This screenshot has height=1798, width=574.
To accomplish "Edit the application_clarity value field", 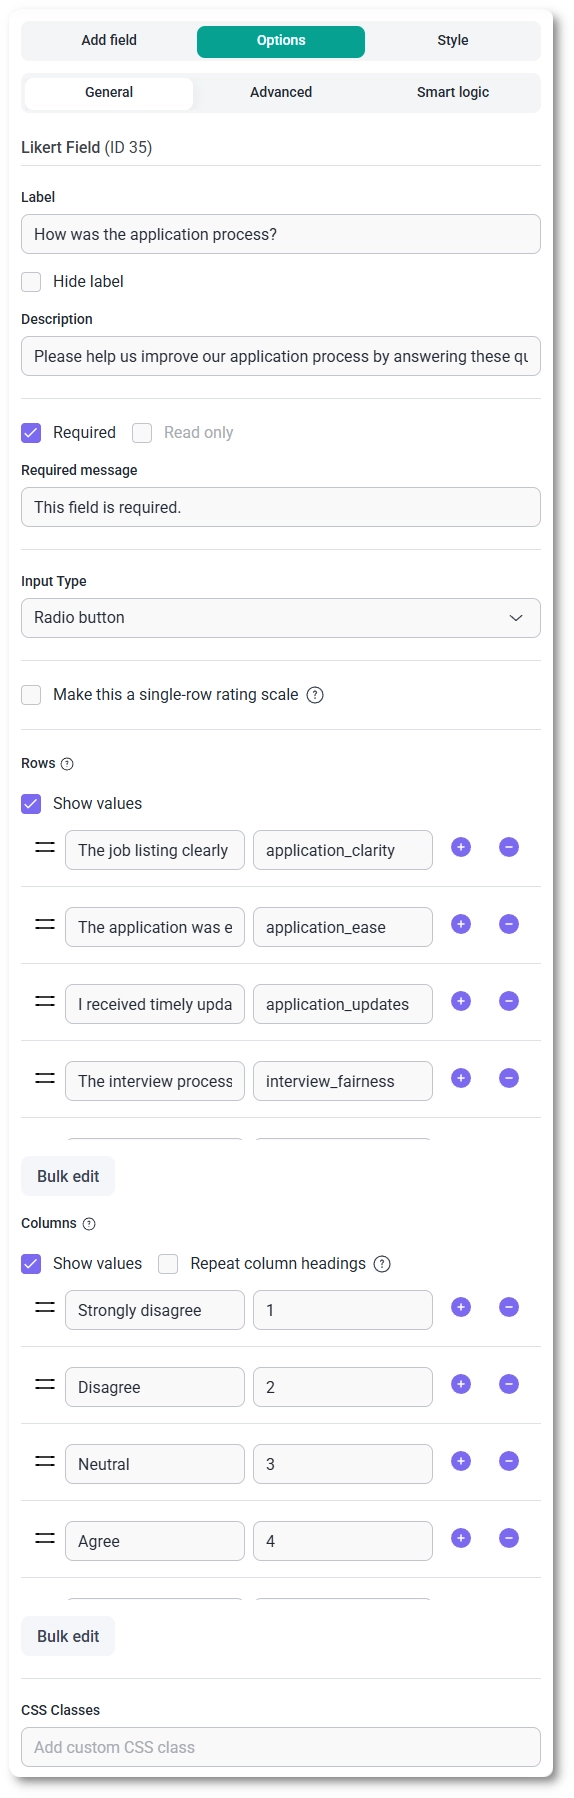I will [x=343, y=850].
